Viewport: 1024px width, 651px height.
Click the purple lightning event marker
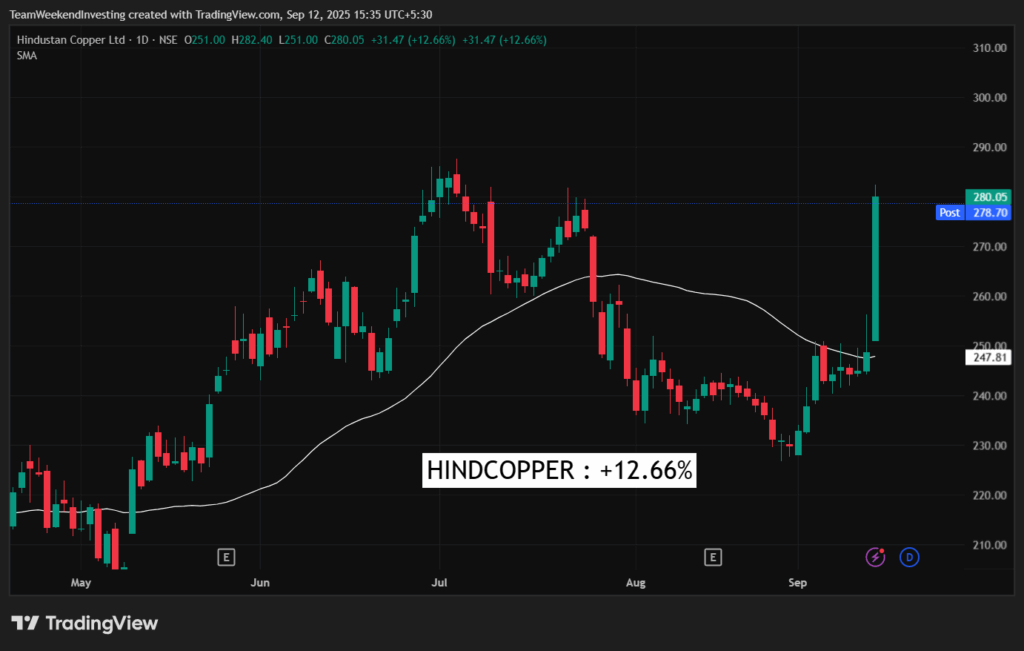click(x=875, y=557)
